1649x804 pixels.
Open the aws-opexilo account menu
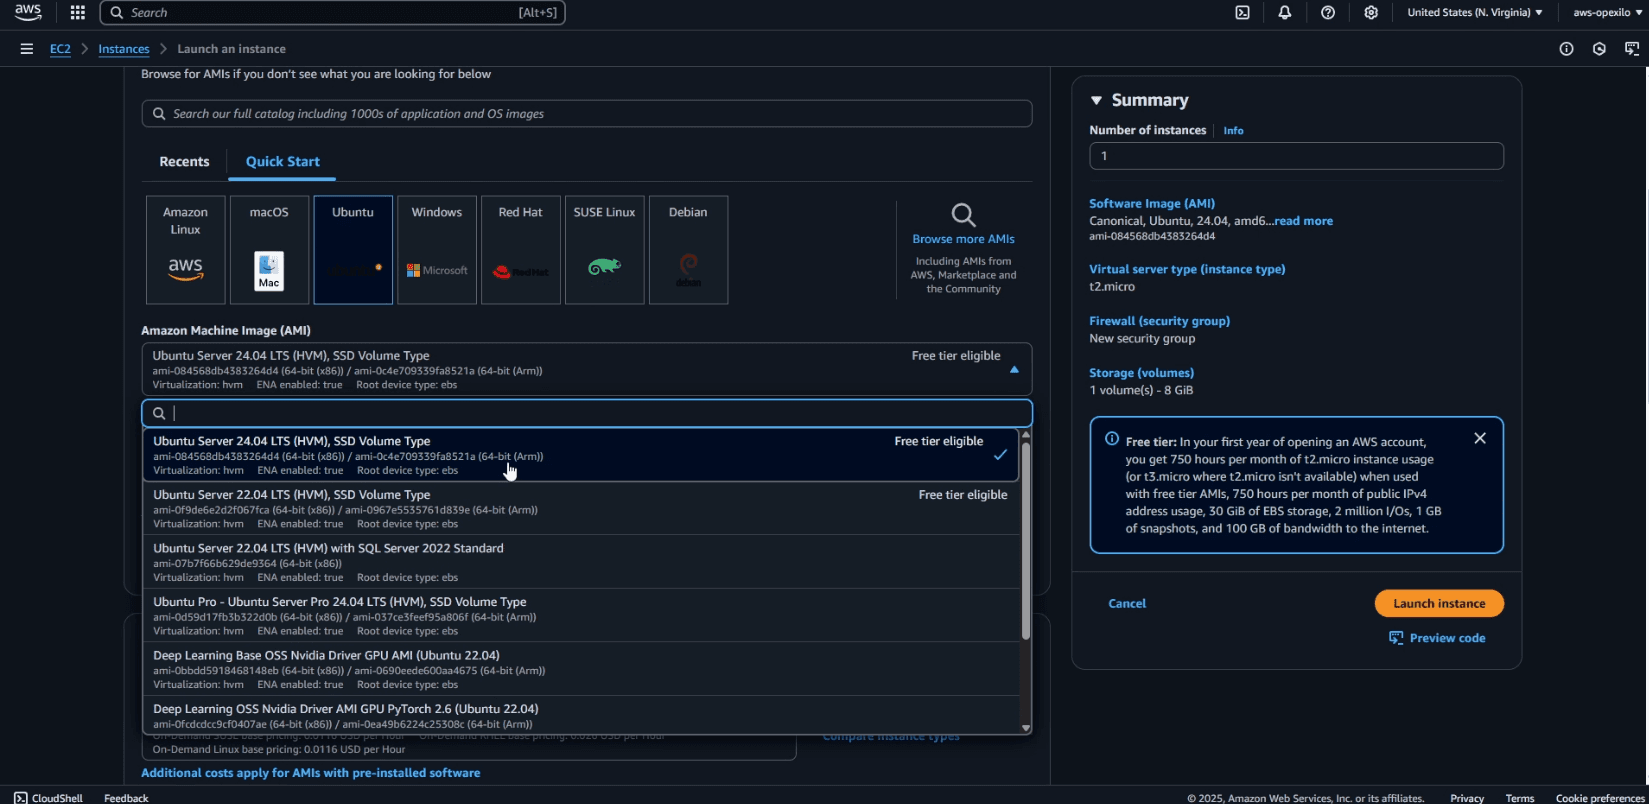click(1607, 13)
